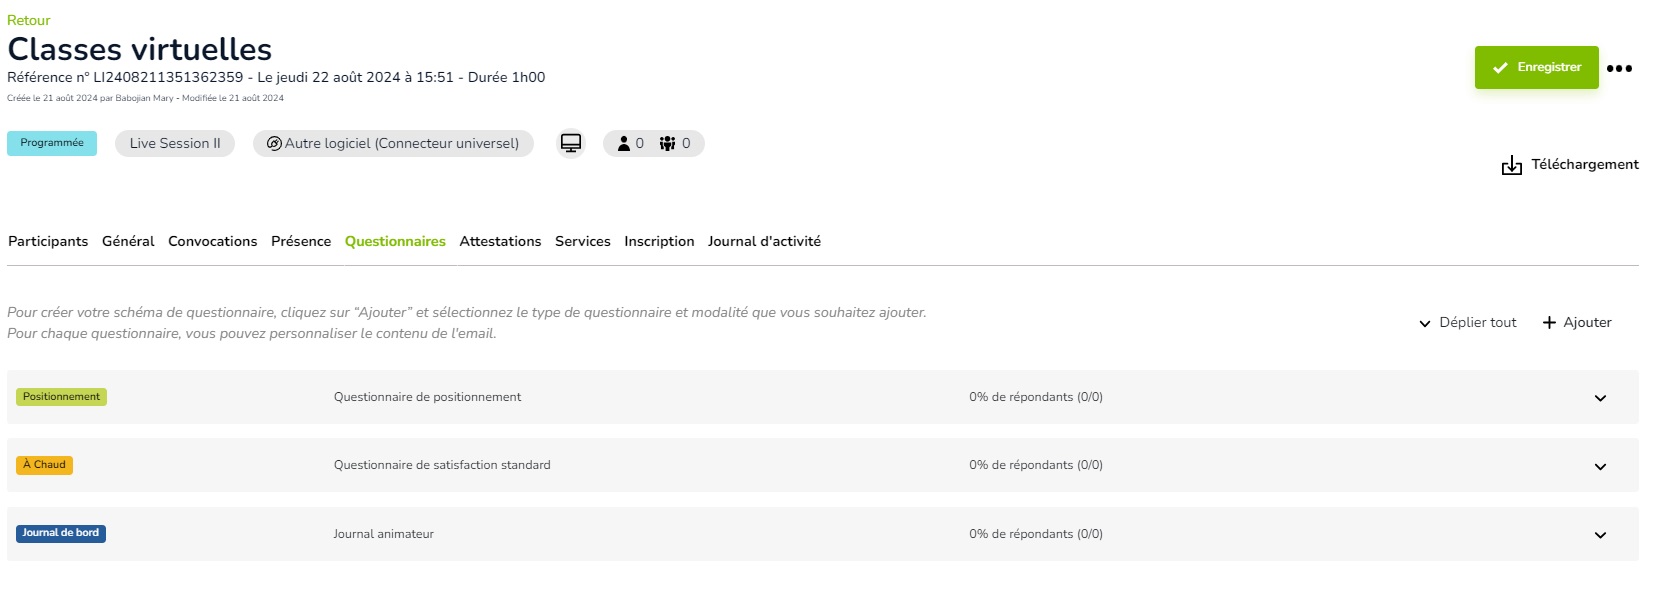
Task: Click the checkmark icon on Enregistrer
Action: click(x=1500, y=68)
